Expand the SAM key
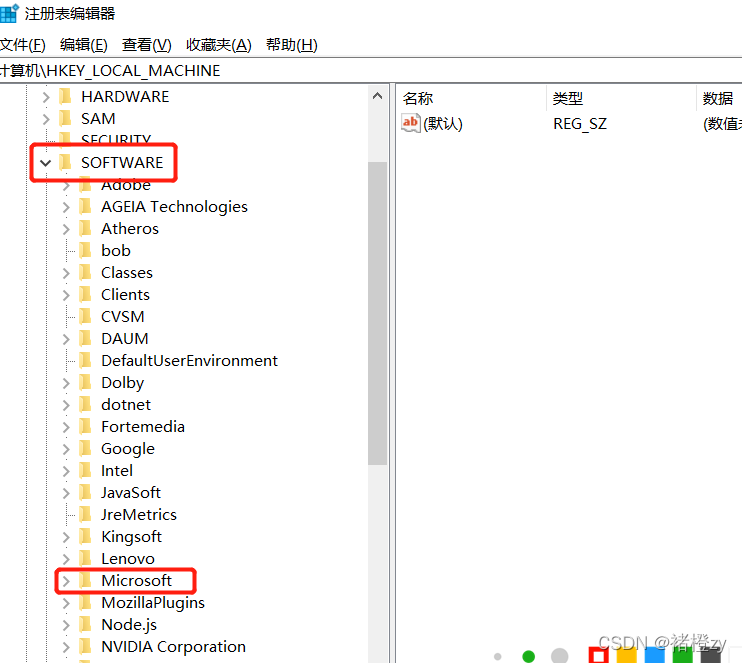This screenshot has width=742, height=663. tap(46, 119)
